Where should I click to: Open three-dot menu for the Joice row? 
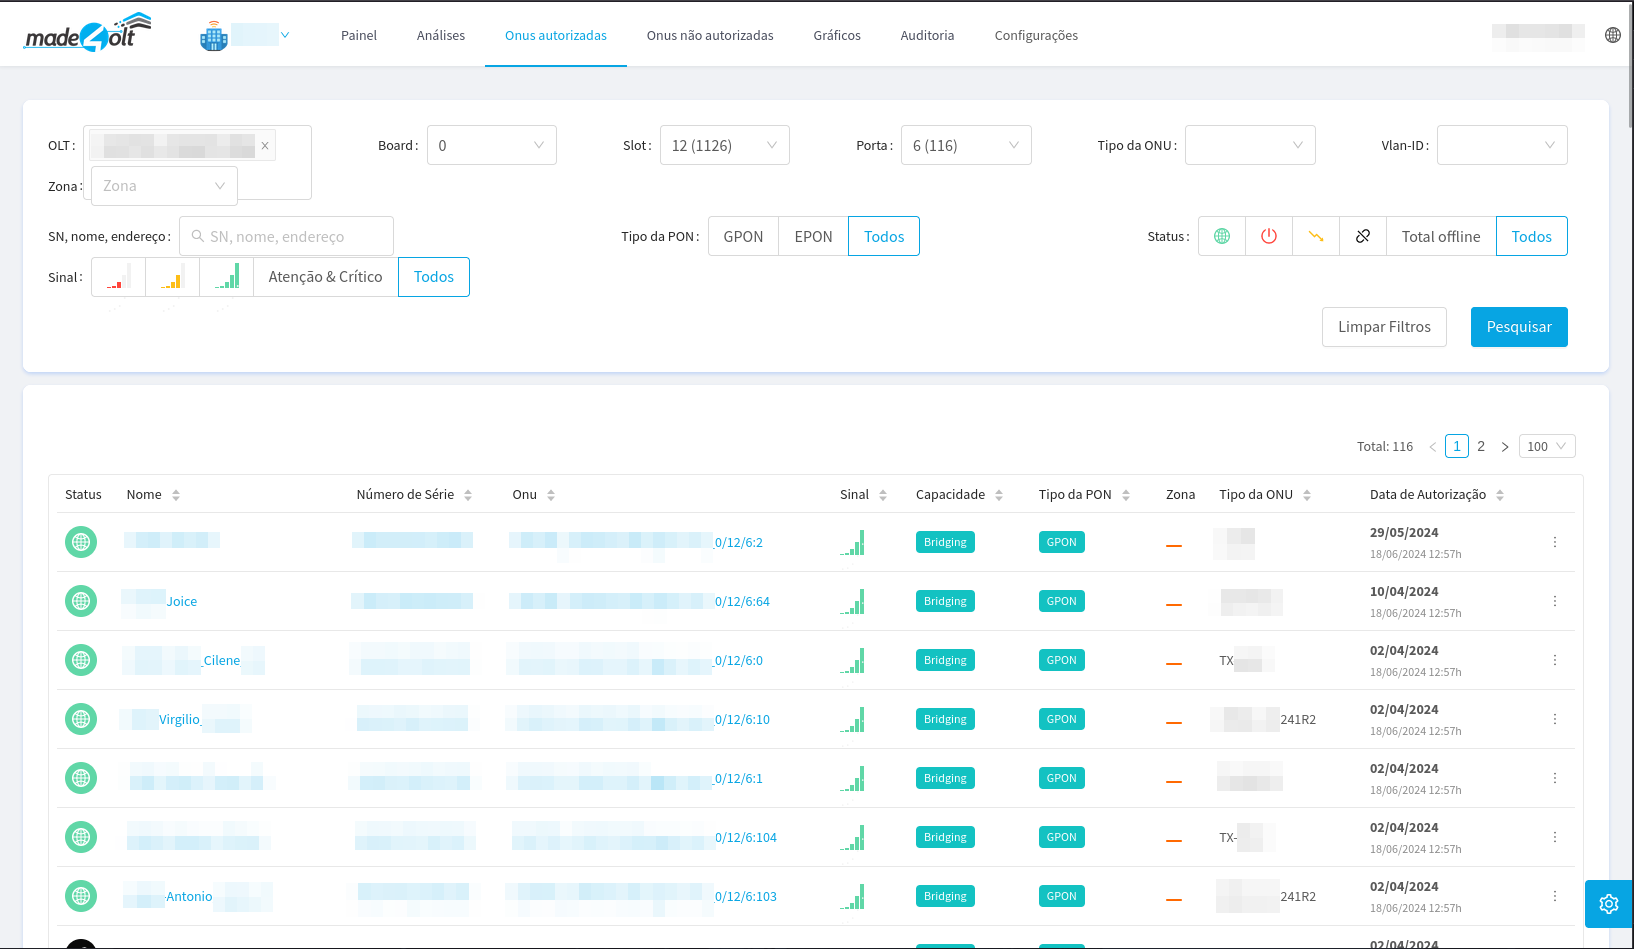pos(1554,601)
